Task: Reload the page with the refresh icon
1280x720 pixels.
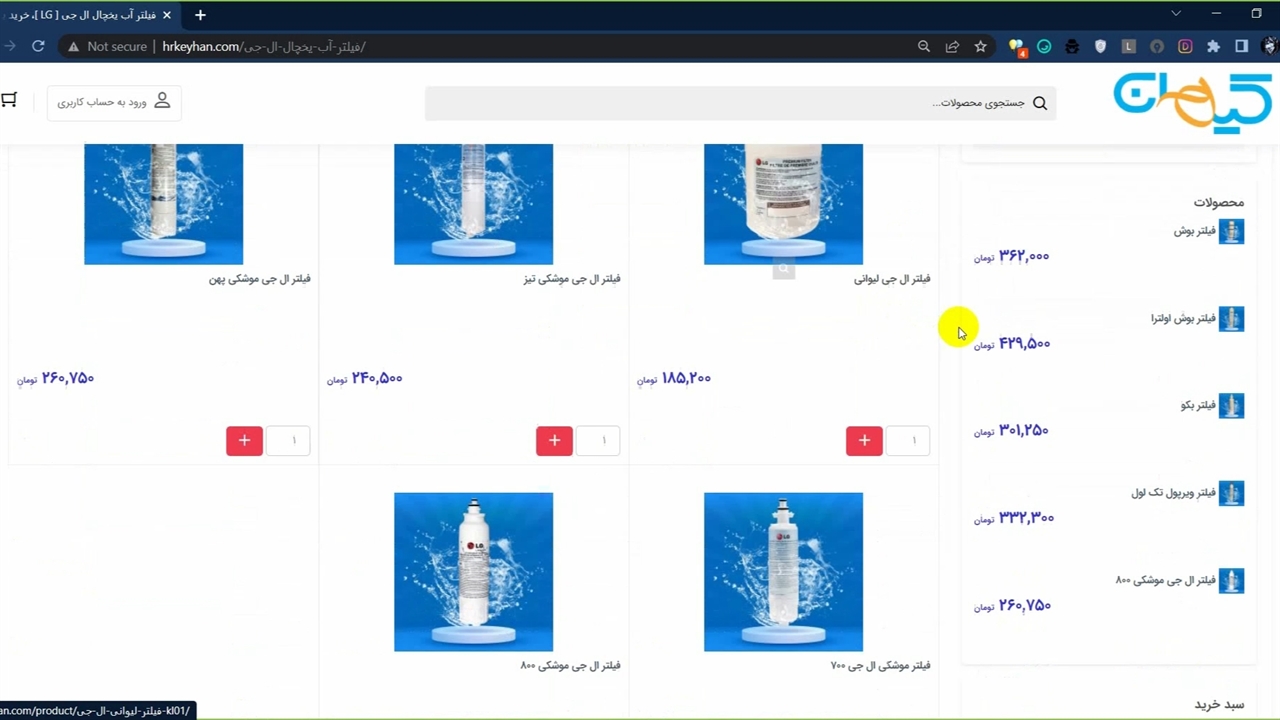Action: click(38, 46)
